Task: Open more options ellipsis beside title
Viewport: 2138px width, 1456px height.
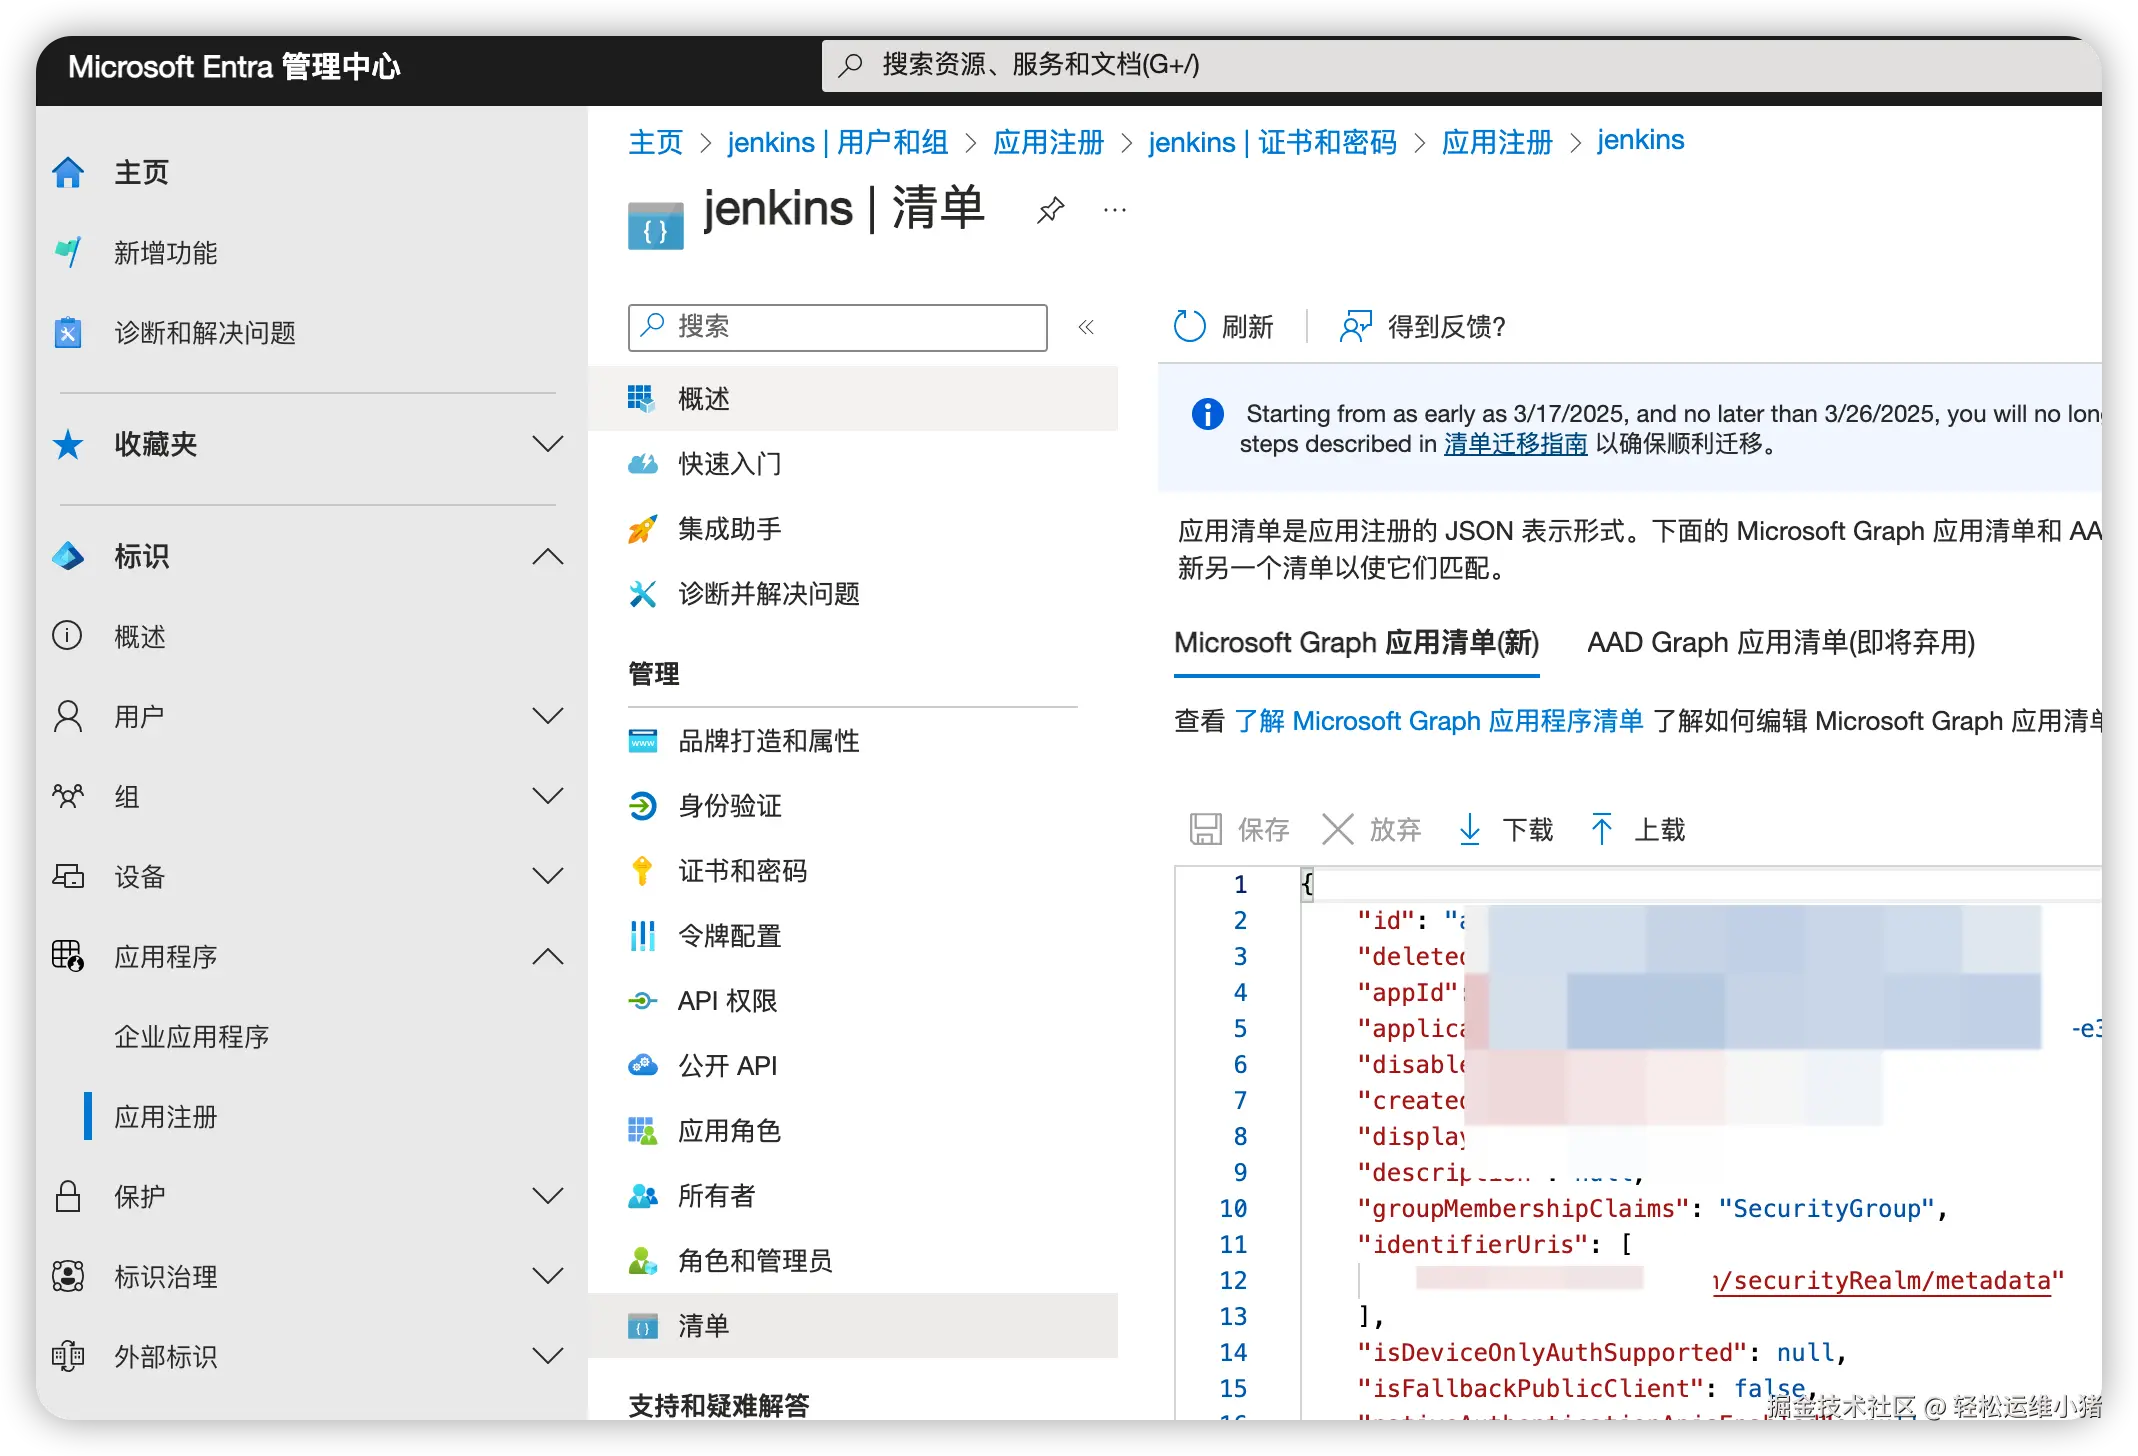Action: pyautogui.click(x=1114, y=210)
